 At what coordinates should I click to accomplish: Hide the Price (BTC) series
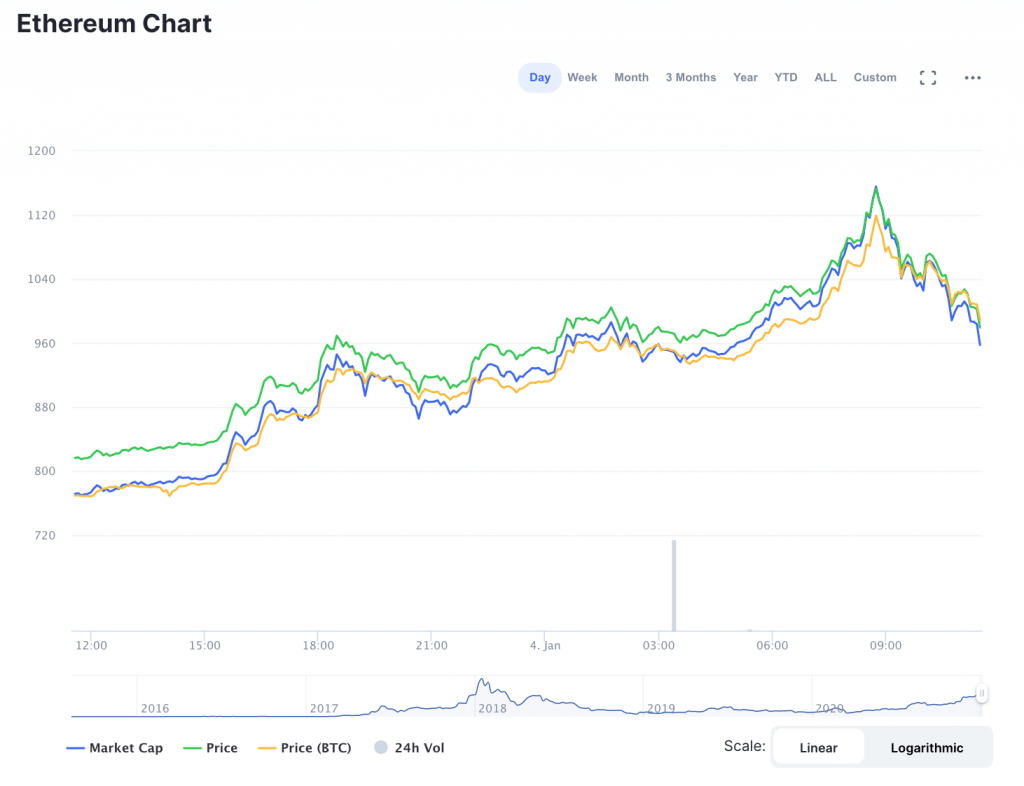305,748
